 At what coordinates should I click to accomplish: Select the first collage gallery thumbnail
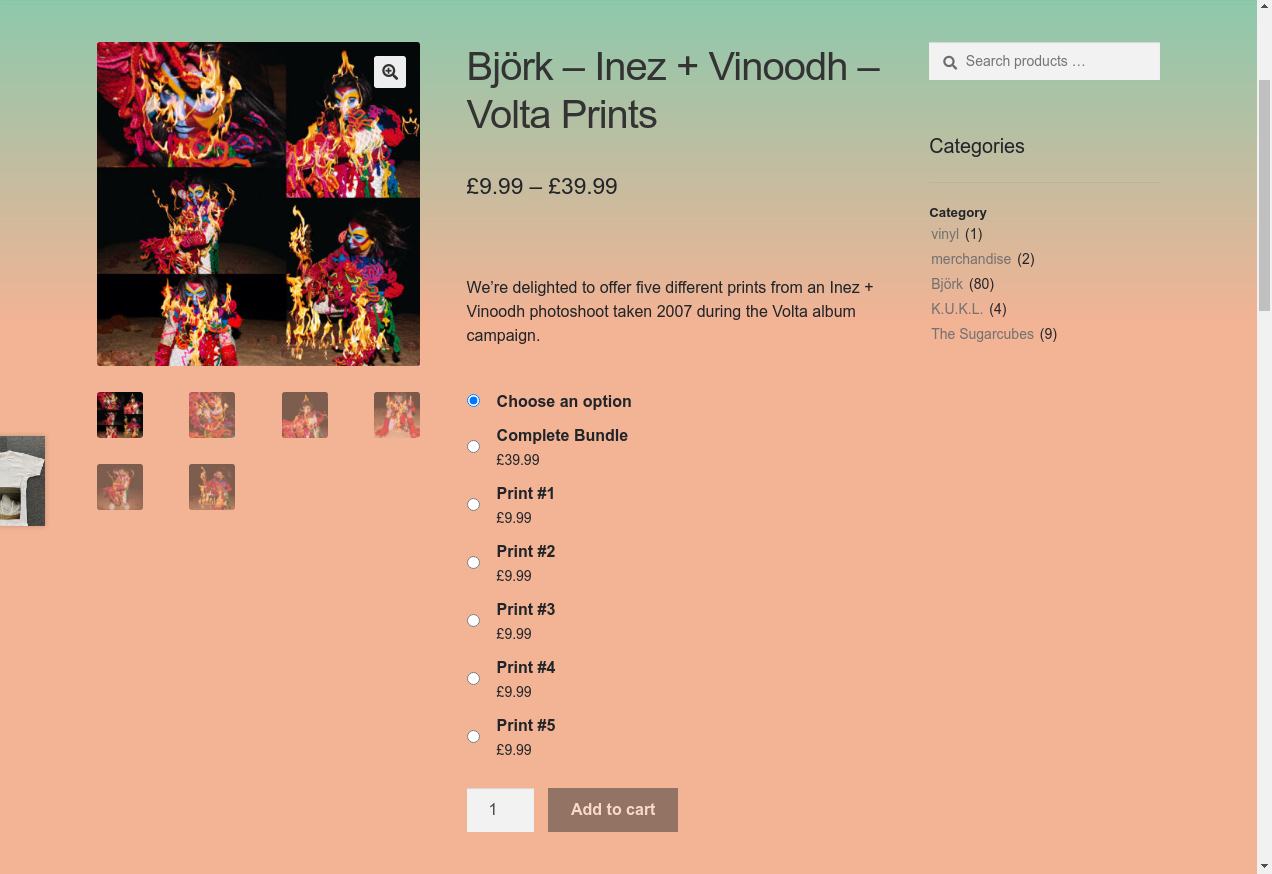120,415
